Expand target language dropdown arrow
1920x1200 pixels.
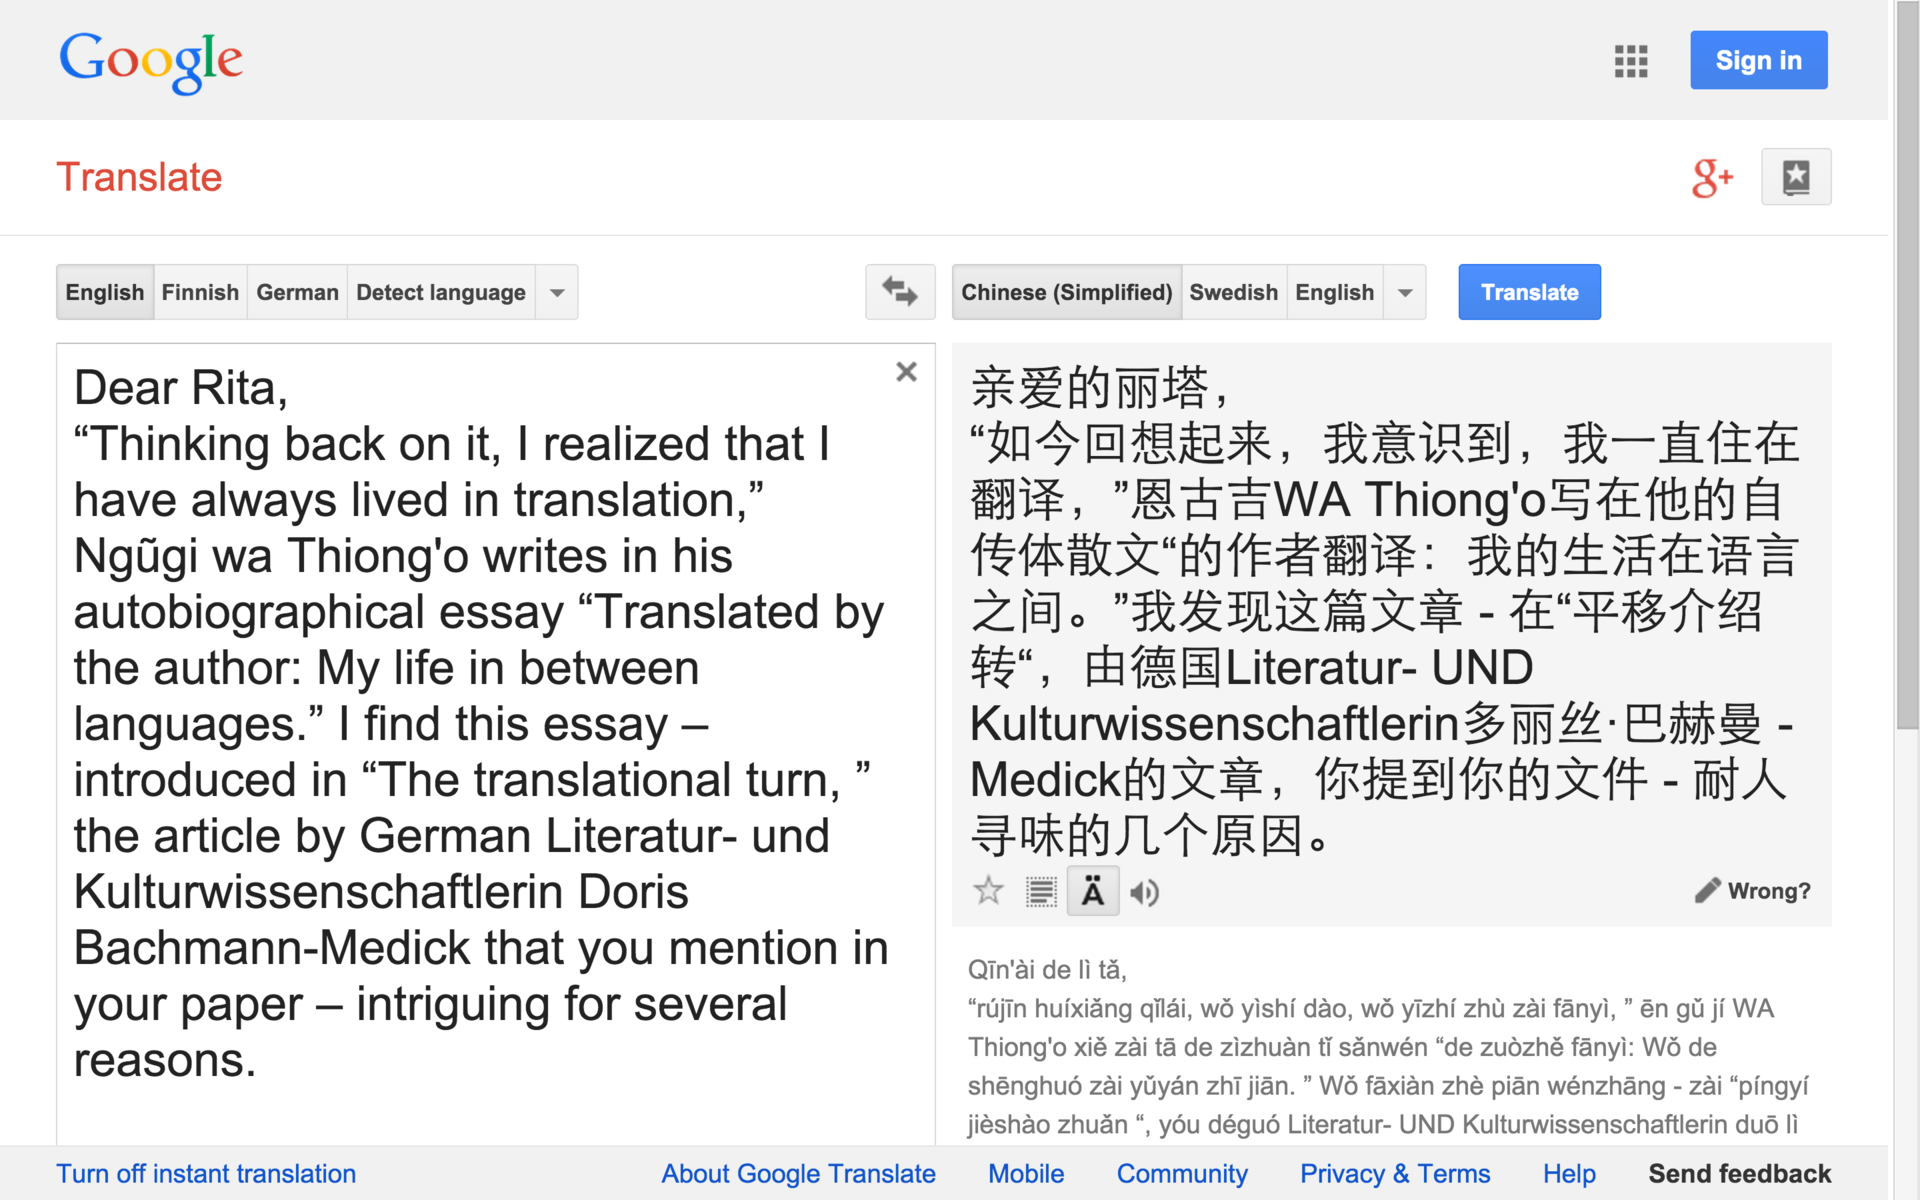pos(1404,293)
